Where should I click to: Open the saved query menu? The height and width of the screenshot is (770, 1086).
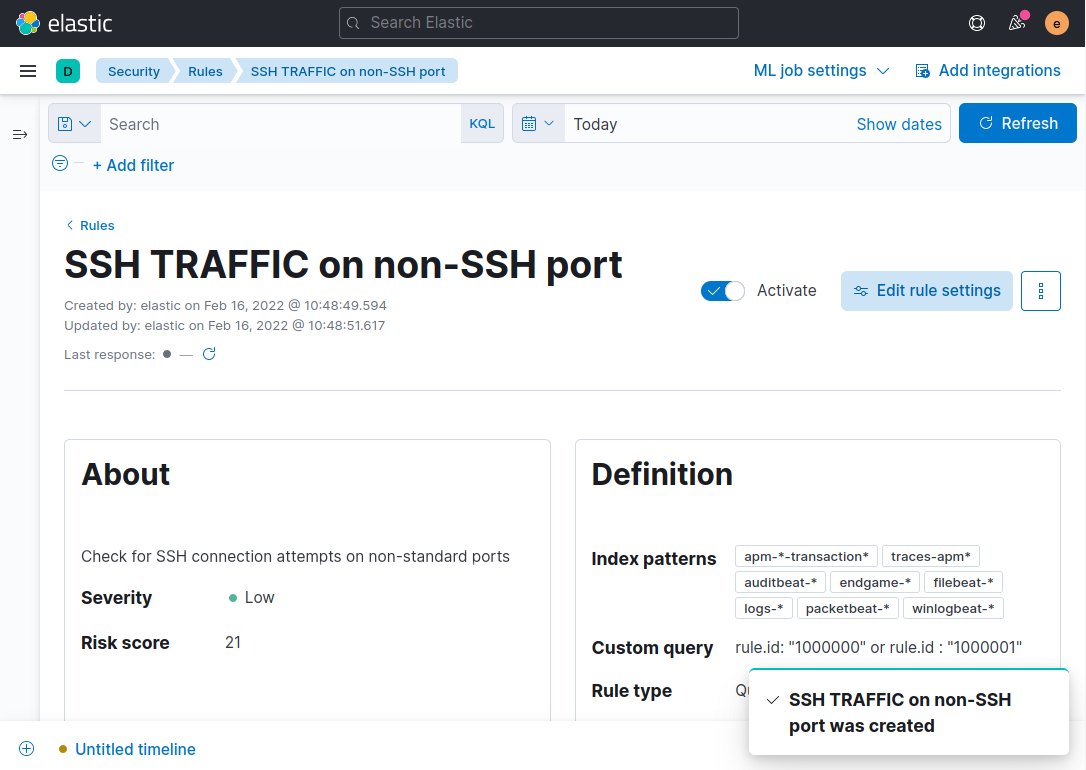point(75,124)
